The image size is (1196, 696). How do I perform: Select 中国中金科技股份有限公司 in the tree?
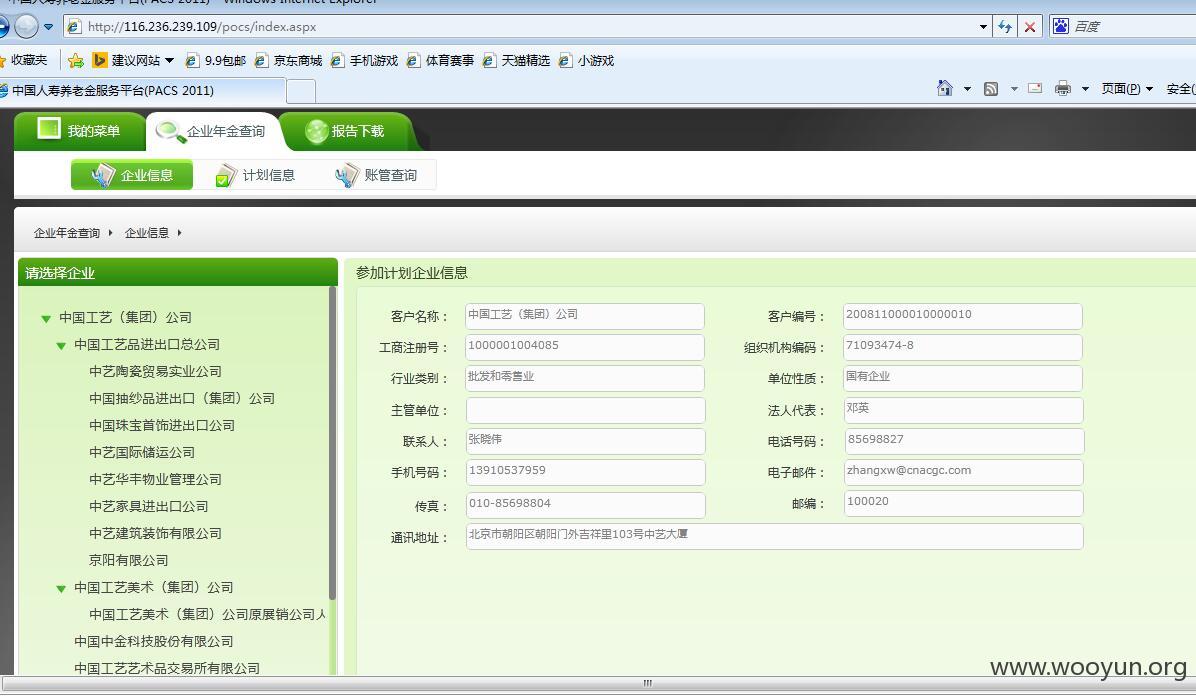[153, 642]
